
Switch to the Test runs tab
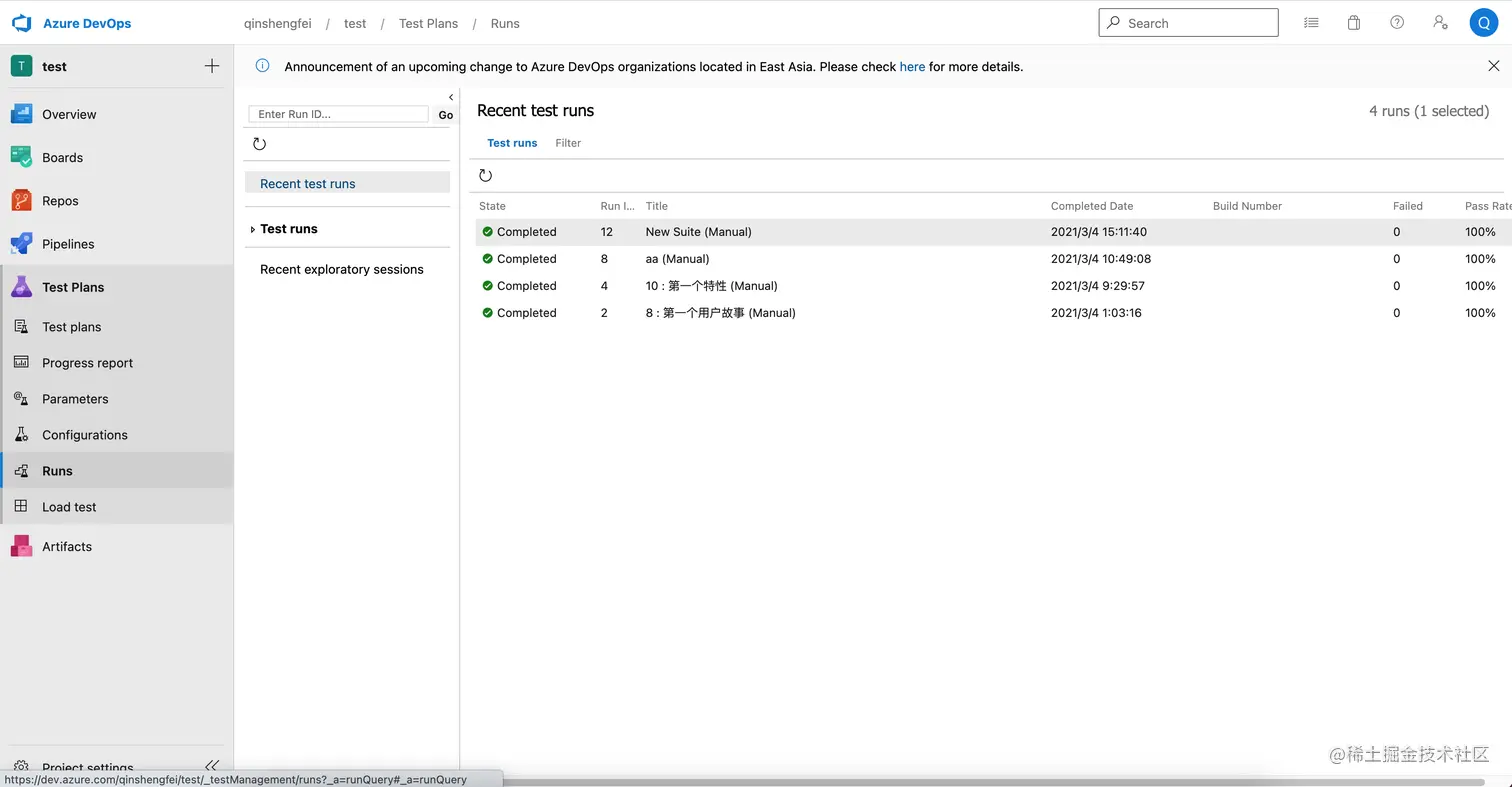[512, 143]
